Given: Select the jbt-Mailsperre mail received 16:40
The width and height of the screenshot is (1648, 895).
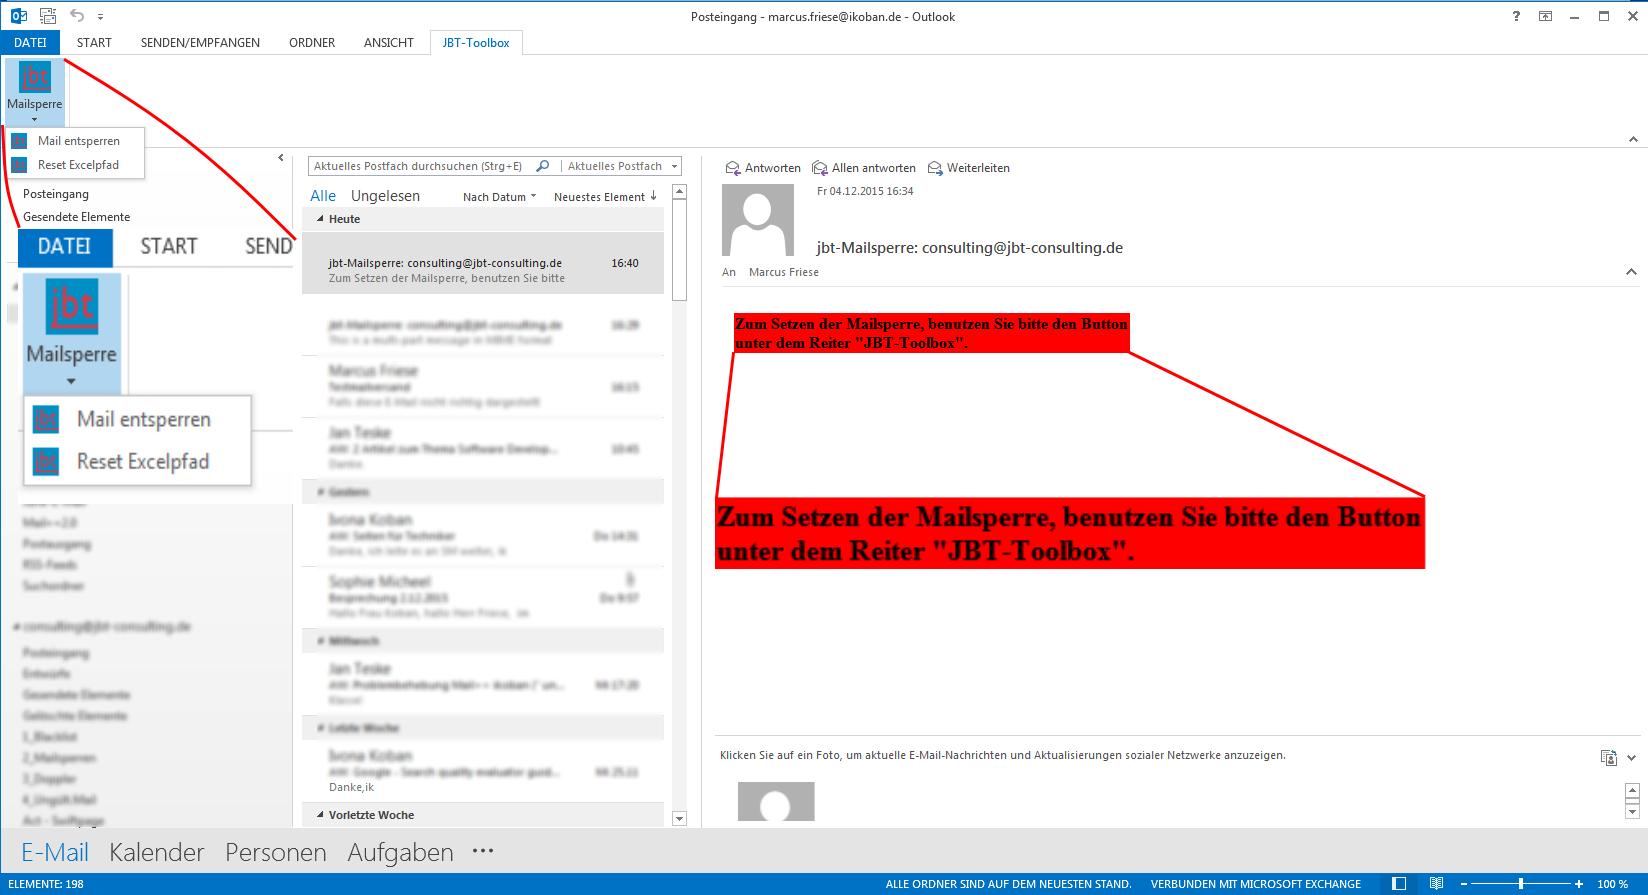Looking at the screenshot, I should pos(483,263).
